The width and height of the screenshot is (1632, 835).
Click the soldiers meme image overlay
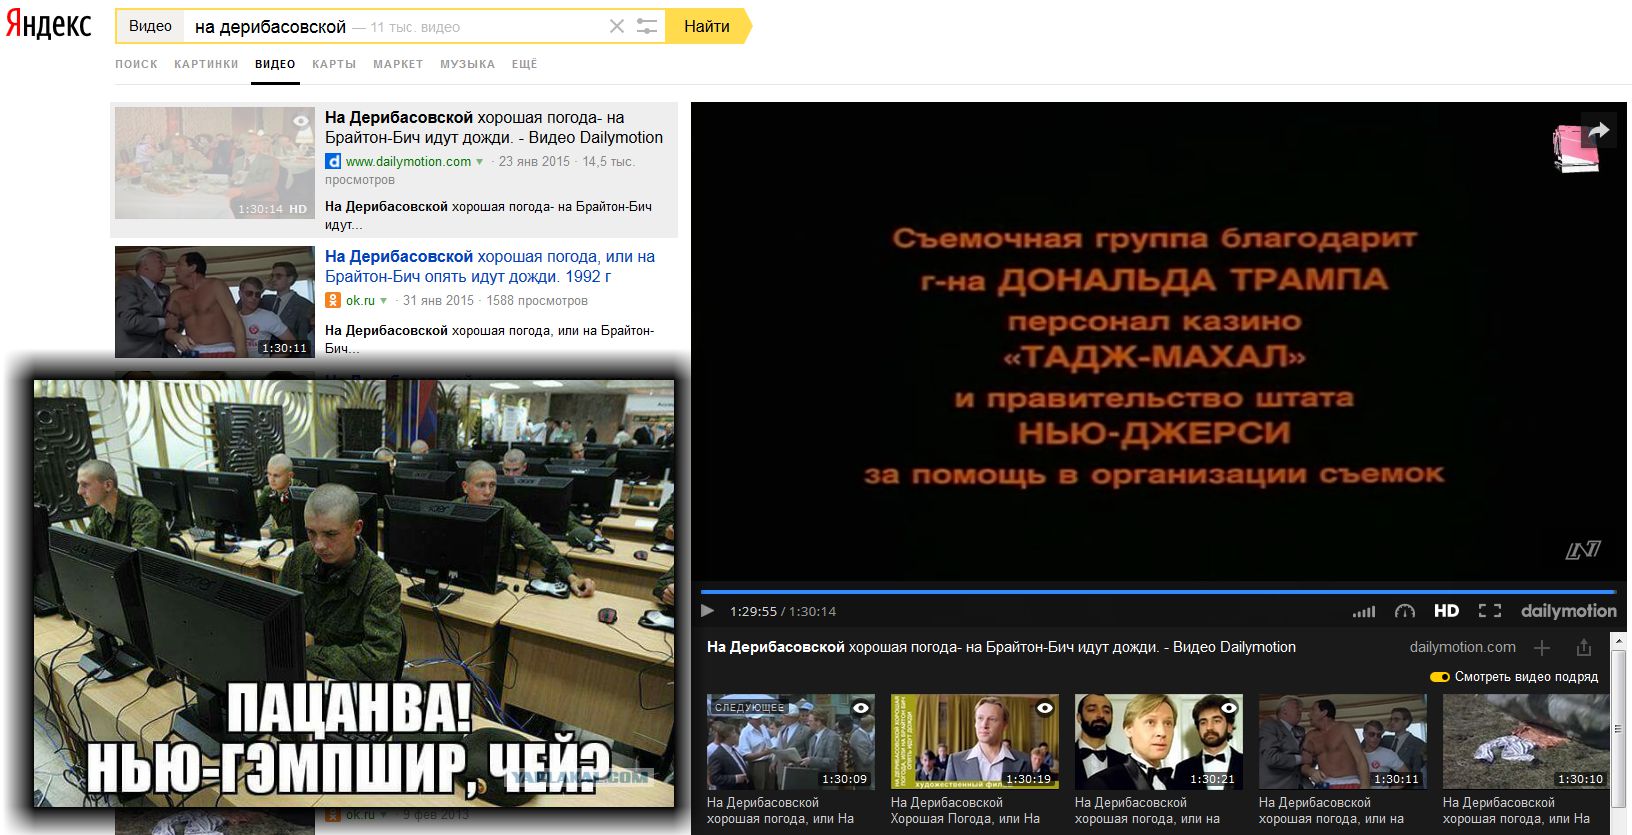354,593
